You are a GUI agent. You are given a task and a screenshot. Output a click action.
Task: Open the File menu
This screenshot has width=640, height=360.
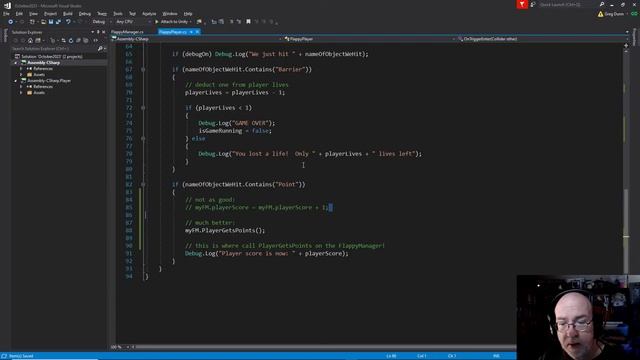click(6, 14)
